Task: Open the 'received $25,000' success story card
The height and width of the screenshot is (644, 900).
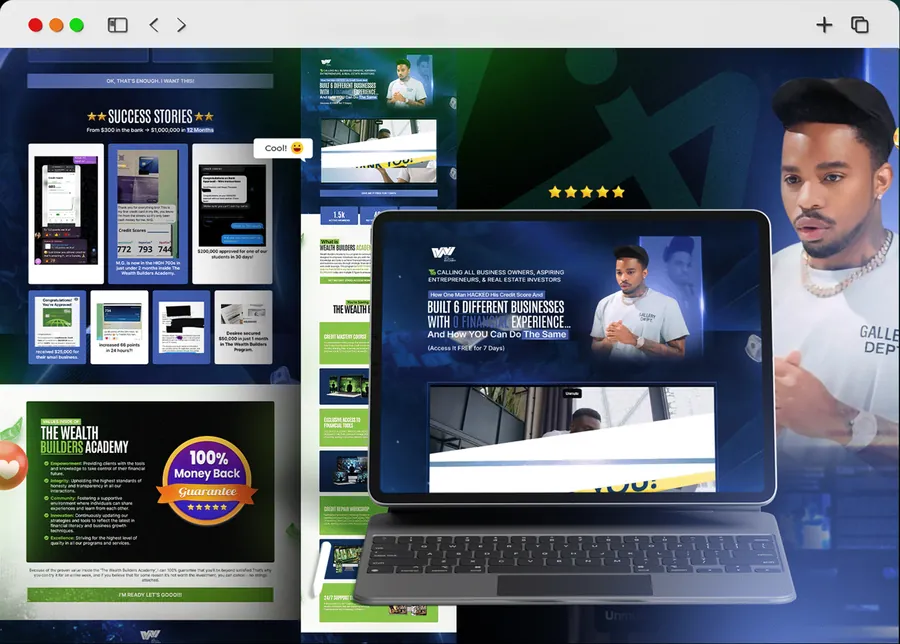Action: click(57, 327)
